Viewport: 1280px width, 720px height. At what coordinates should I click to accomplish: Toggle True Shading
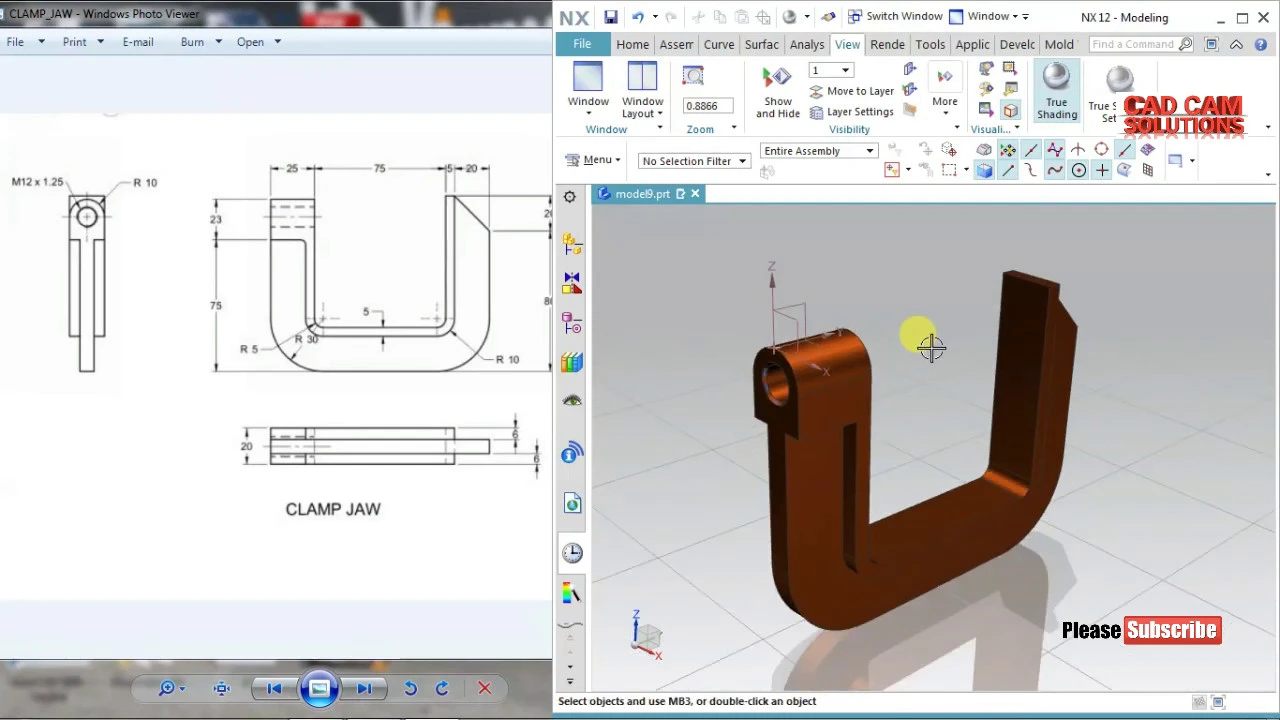pyautogui.click(x=1056, y=91)
